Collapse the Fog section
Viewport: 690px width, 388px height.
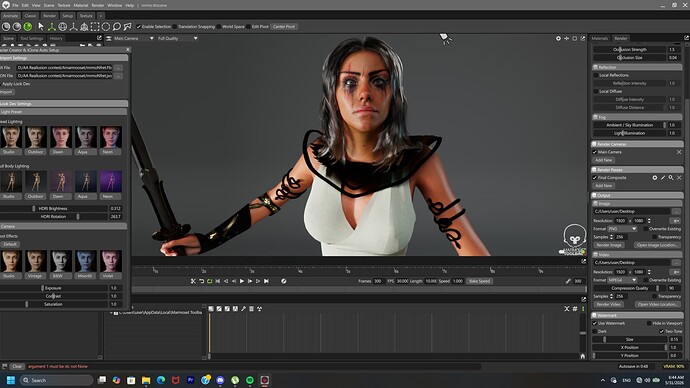point(595,117)
